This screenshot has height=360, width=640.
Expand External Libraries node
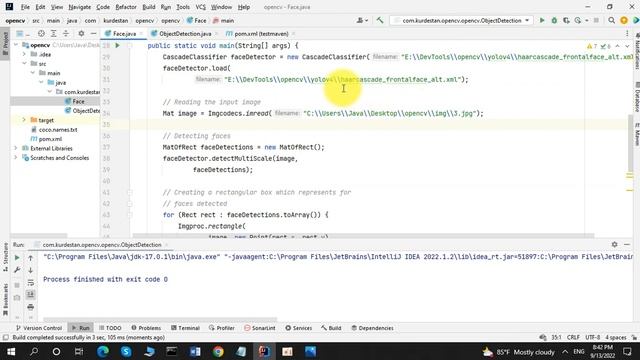16,148
